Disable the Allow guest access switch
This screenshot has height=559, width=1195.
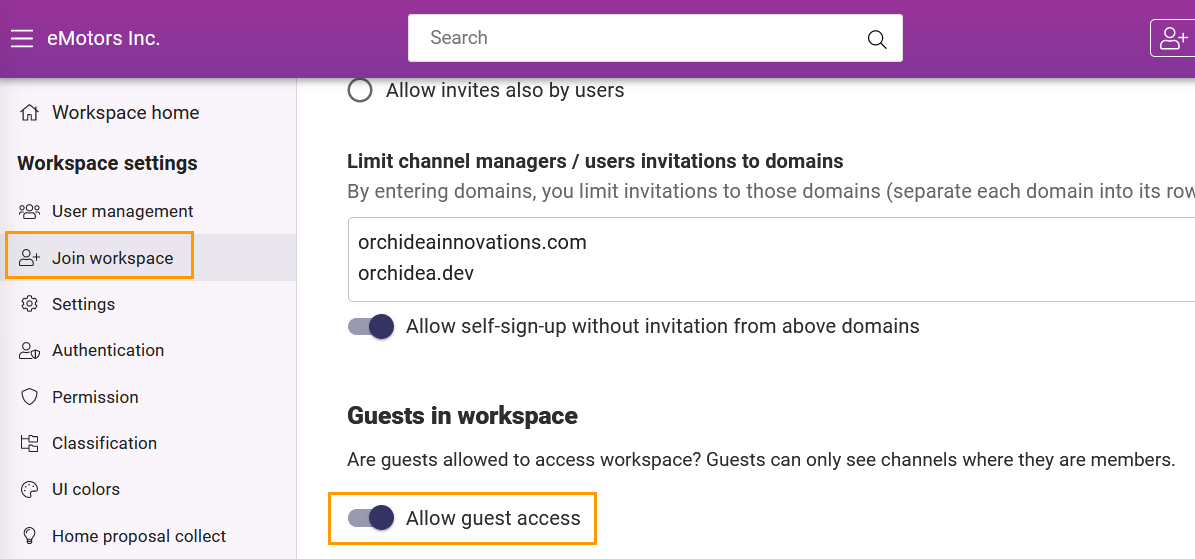[371, 519]
